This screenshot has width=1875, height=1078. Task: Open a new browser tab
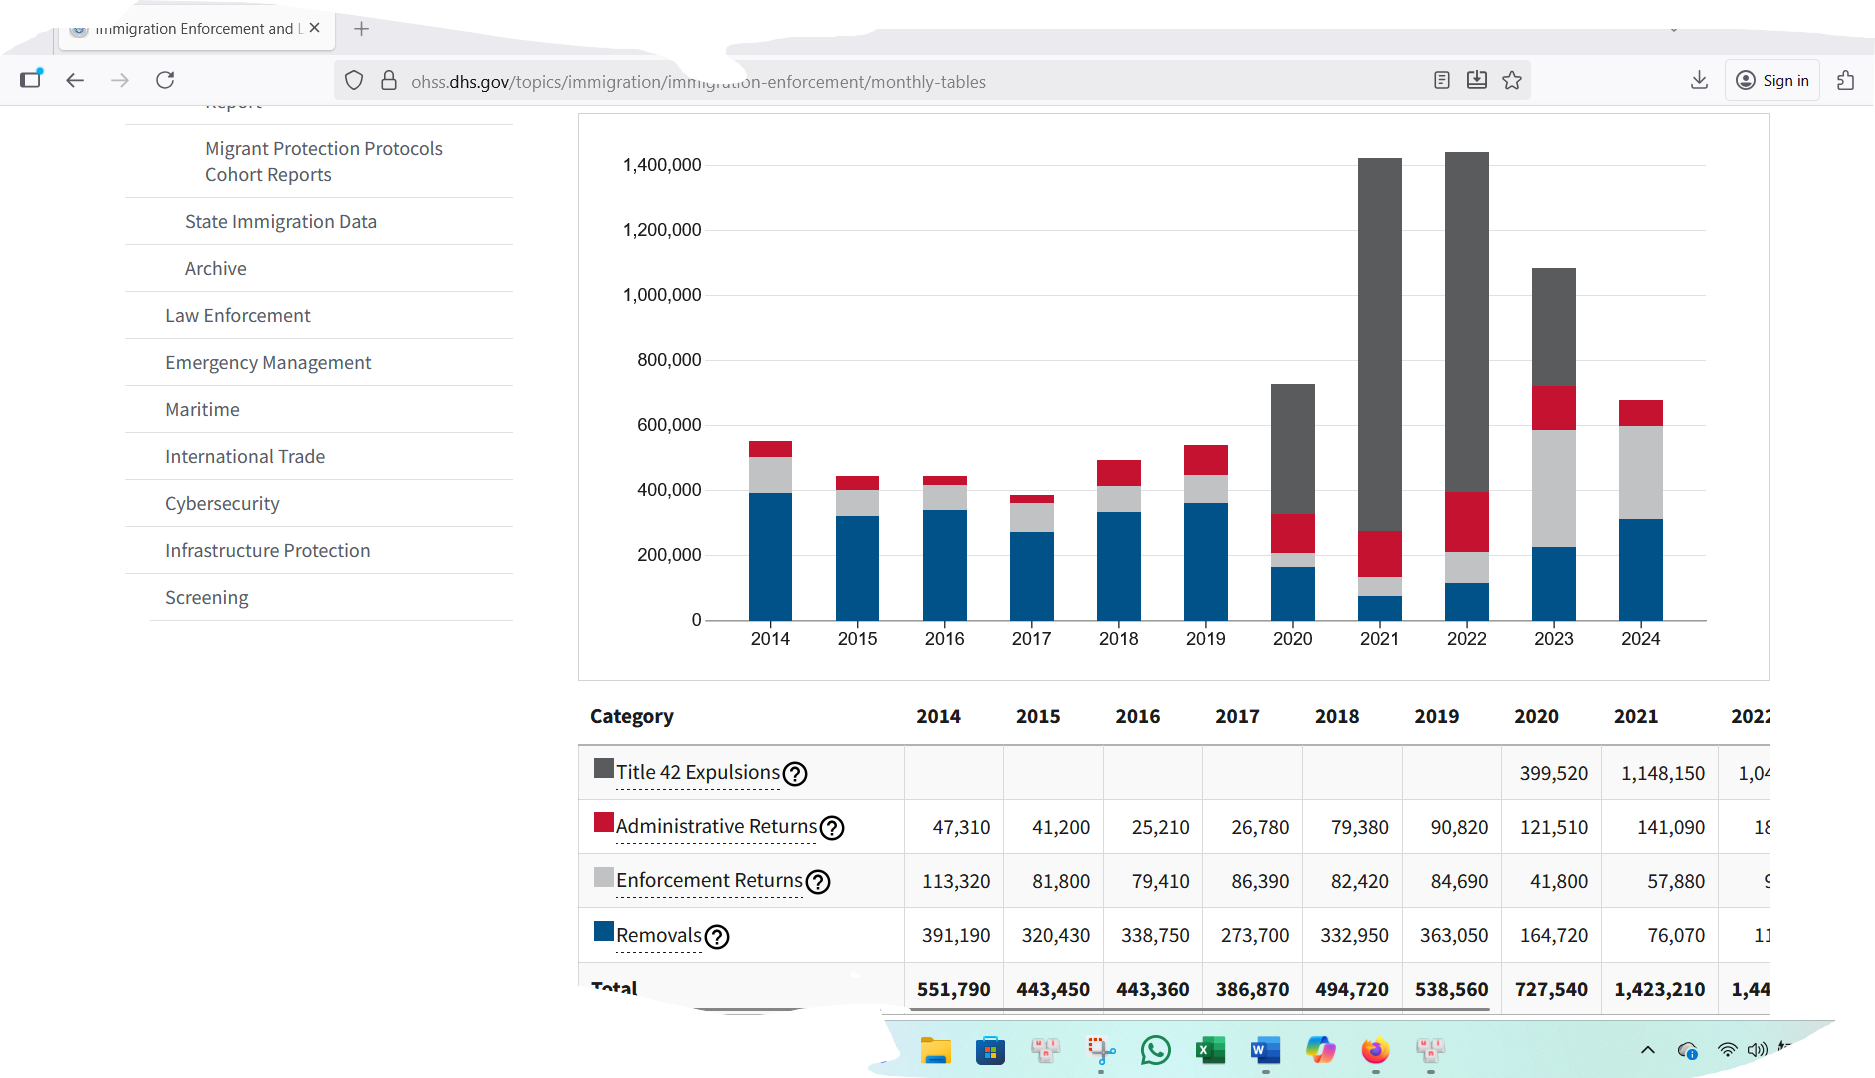362,29
